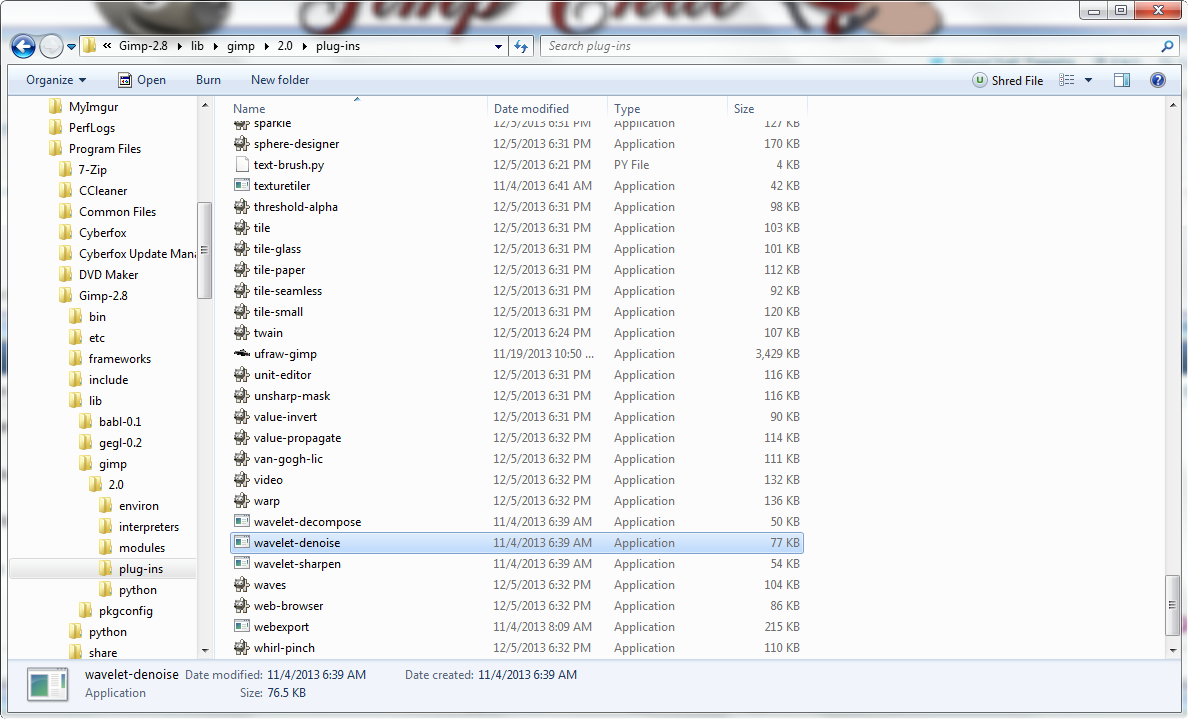Screen dimensions: 1189x720
Task: Click the wavelet-sharpen file icon
Action: click(x=241, y=564)
